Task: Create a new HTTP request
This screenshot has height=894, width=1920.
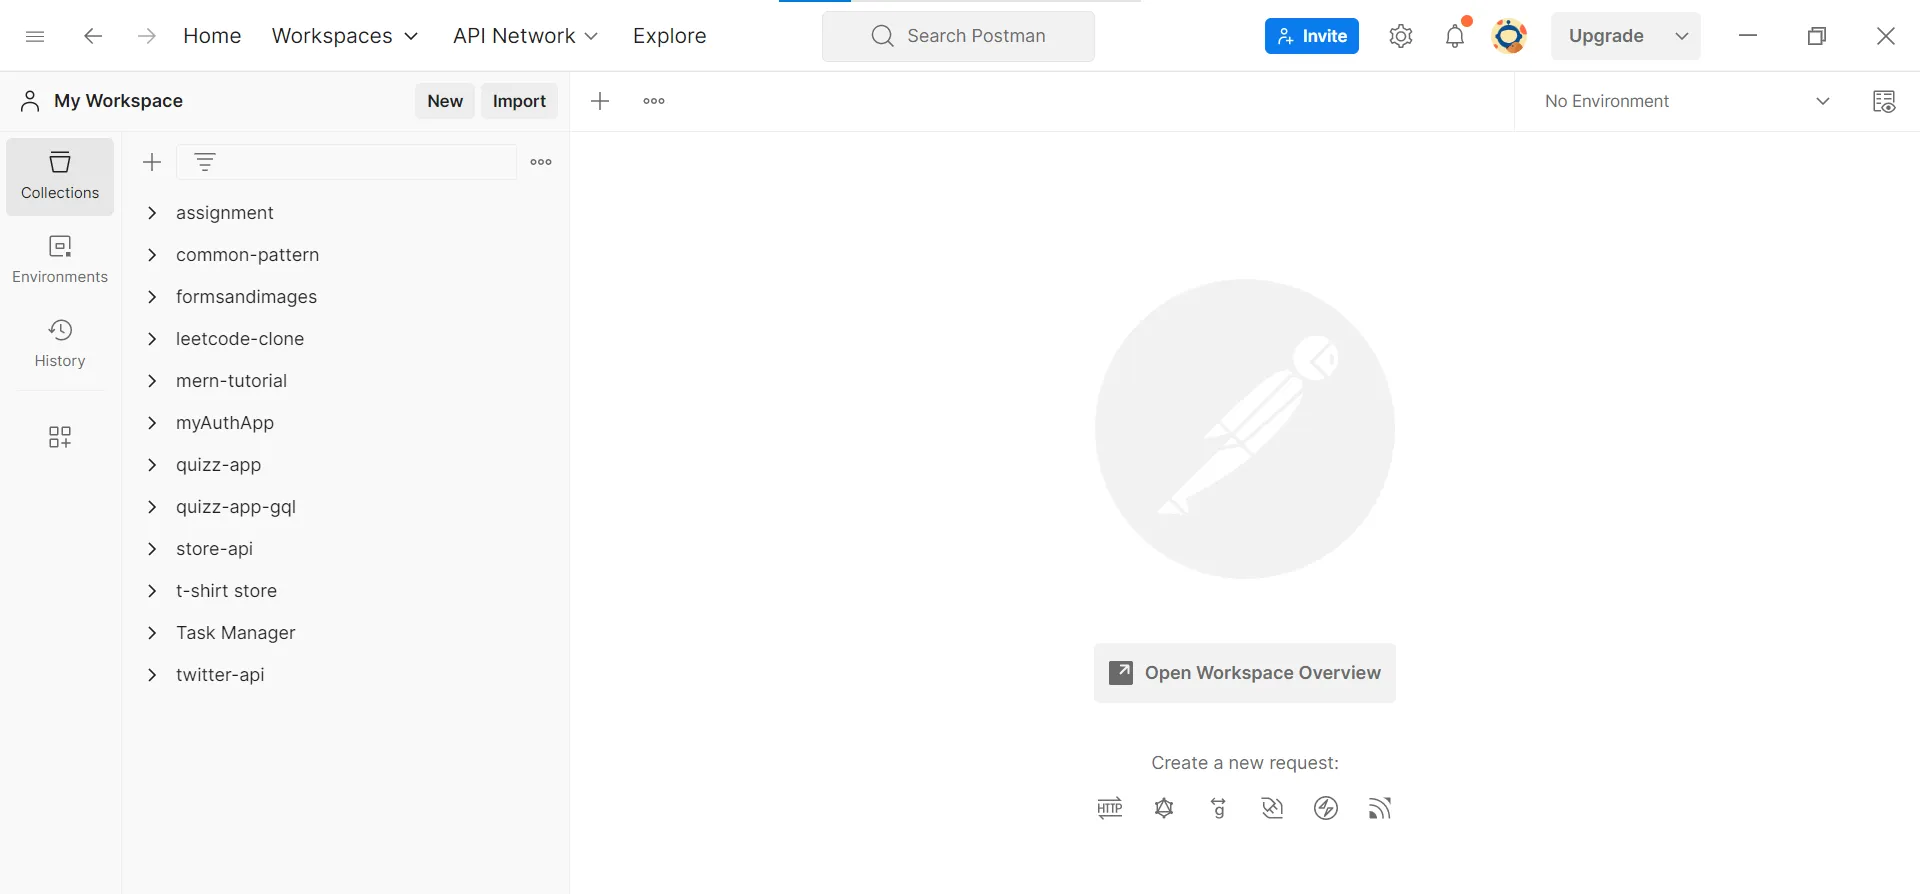Action: pyautogui.click(x=1110, y=808)
